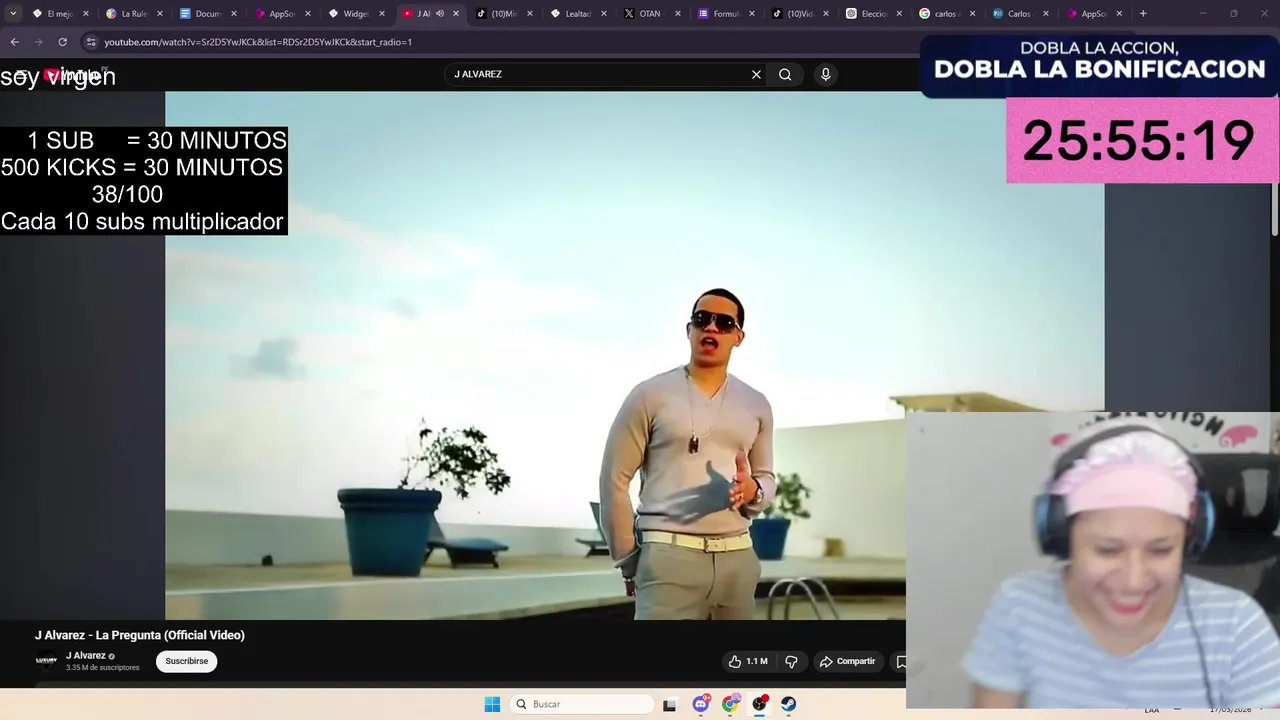1280x720 pixels.
Task: Open the browser tab search dropdown
Action: 13,14
